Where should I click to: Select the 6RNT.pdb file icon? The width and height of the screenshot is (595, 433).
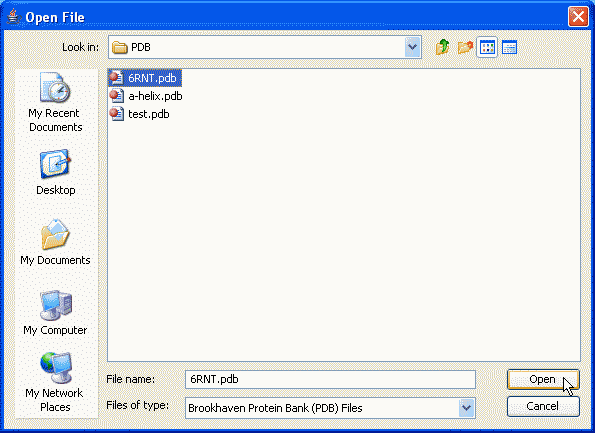pos(116,78)
